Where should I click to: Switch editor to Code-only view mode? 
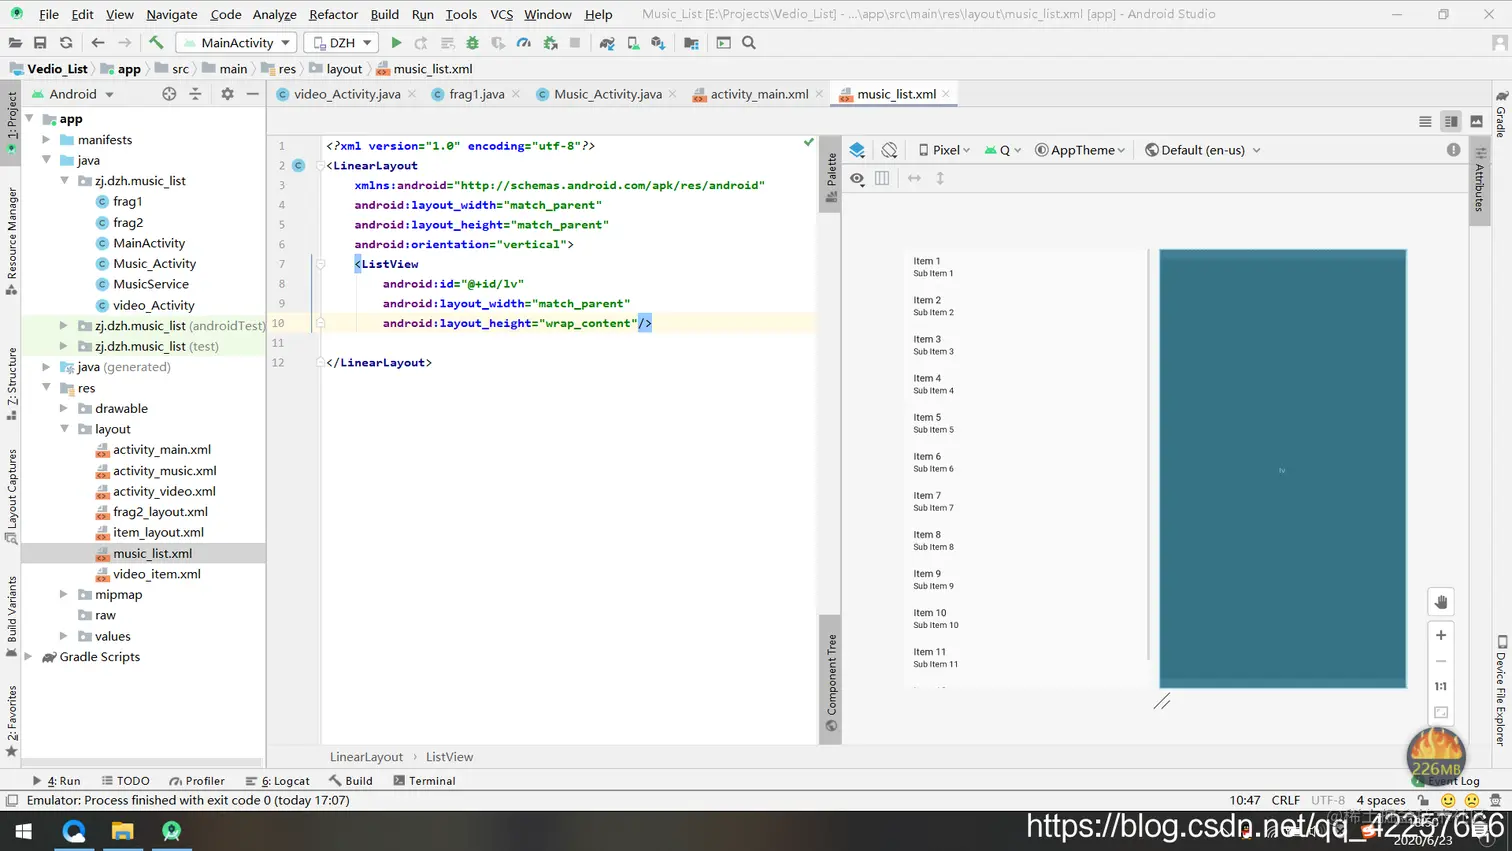(1425, 121)
